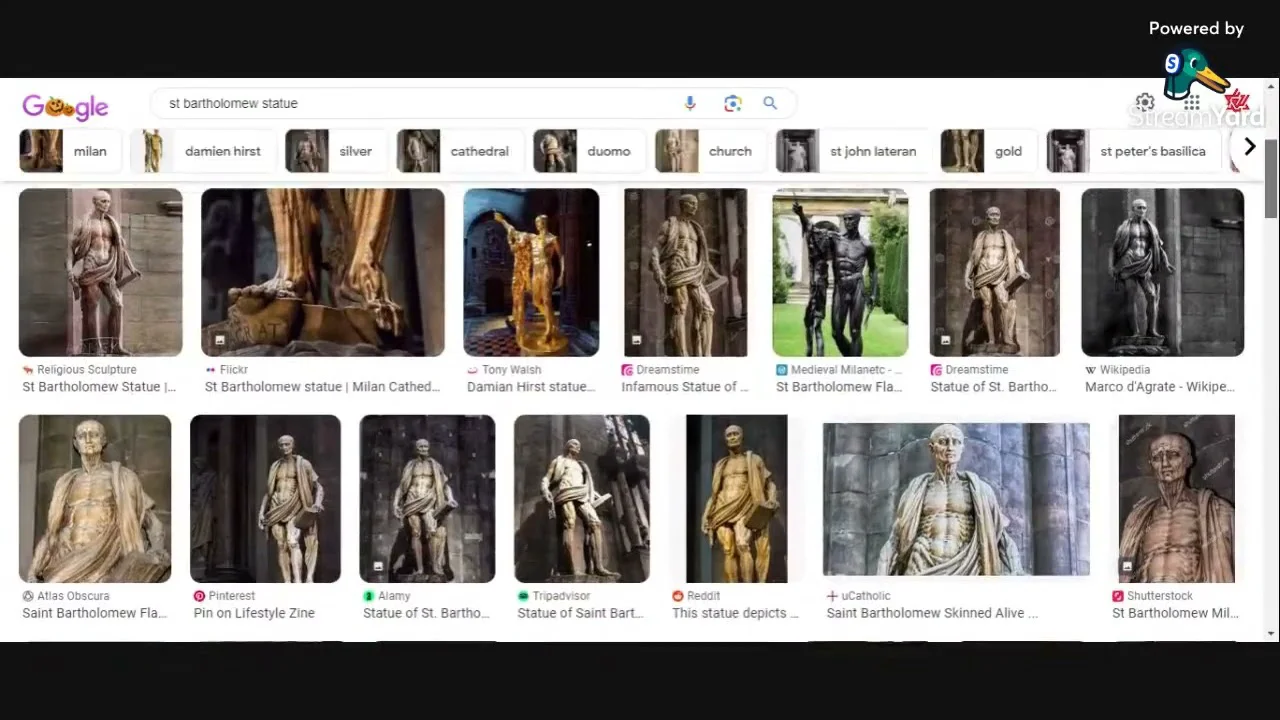This screenshot has width=1280, height=720.
Task: Open the 'St Bartholomew Fla...' Medieval Milanetc link
Action: [839, 387]
